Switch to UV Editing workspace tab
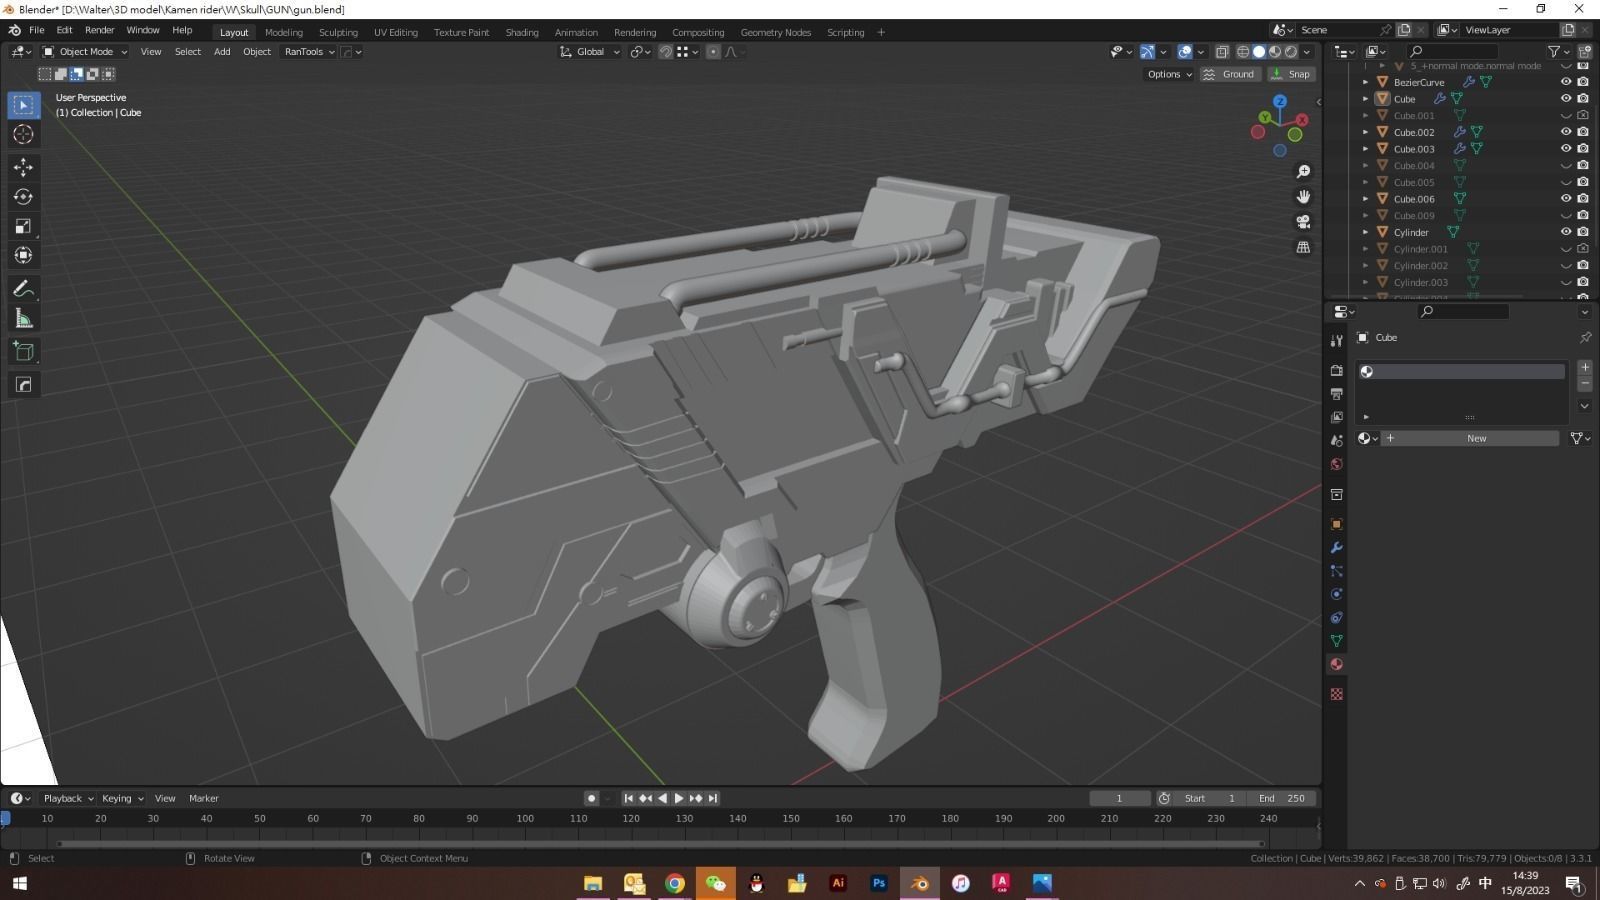Screen dimensions: 1600x900 pyautogui.click(x=396, y=32)
